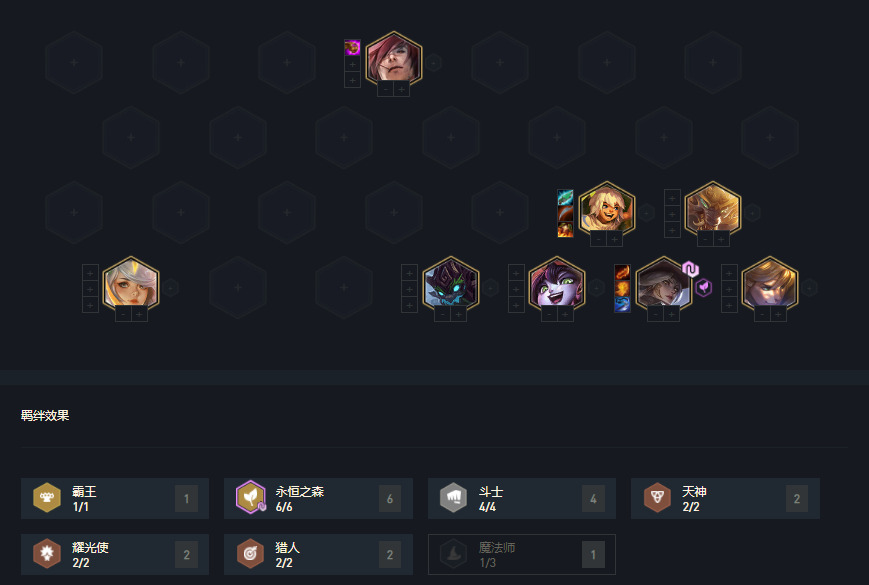Click the blue item equipped on Ashe

tap(622, 304)
